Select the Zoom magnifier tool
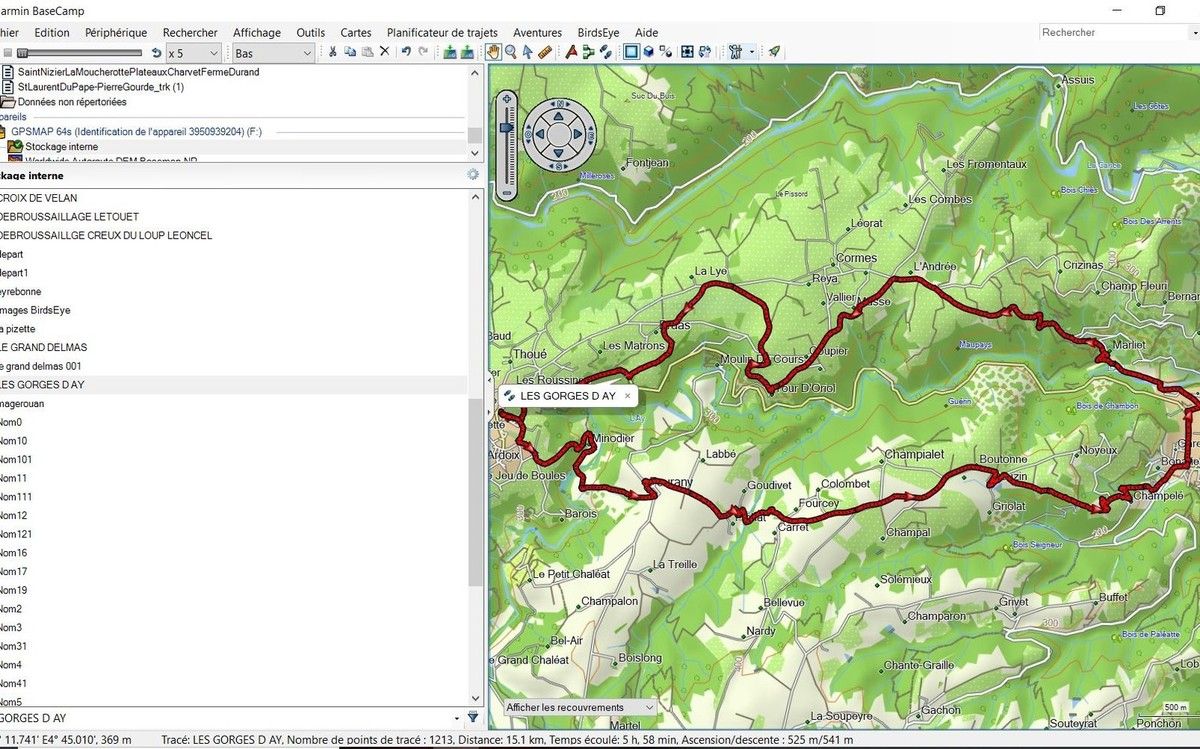The height and width of the screenshot is (749, 1200). click(511, 52)
